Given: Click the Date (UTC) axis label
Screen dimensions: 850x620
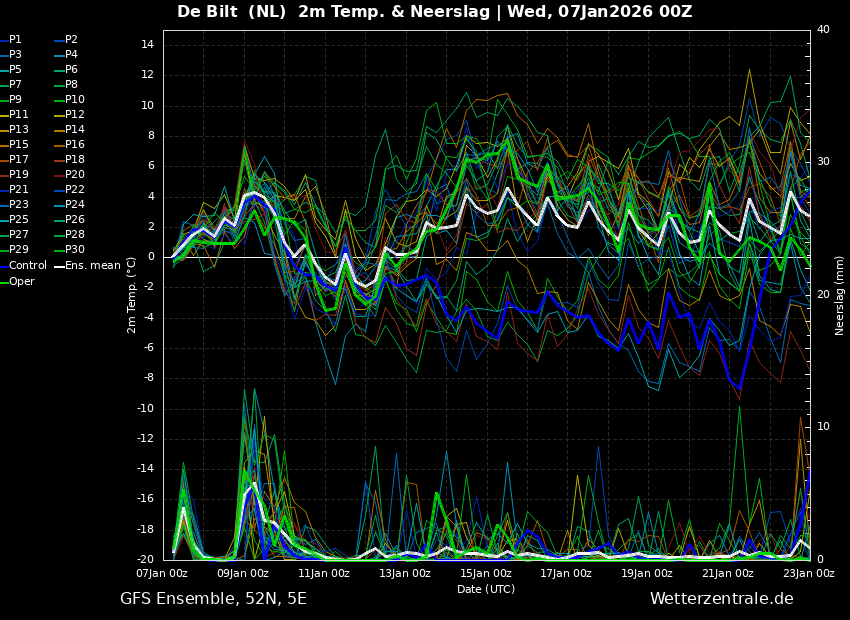Looking at the screenshot, I should 486,589.
